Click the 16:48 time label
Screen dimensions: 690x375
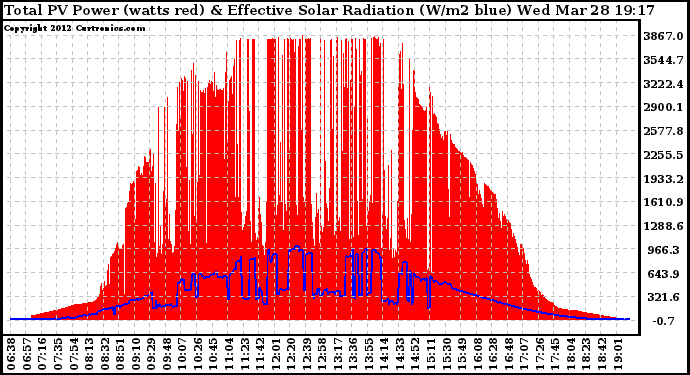click(510, 353)
